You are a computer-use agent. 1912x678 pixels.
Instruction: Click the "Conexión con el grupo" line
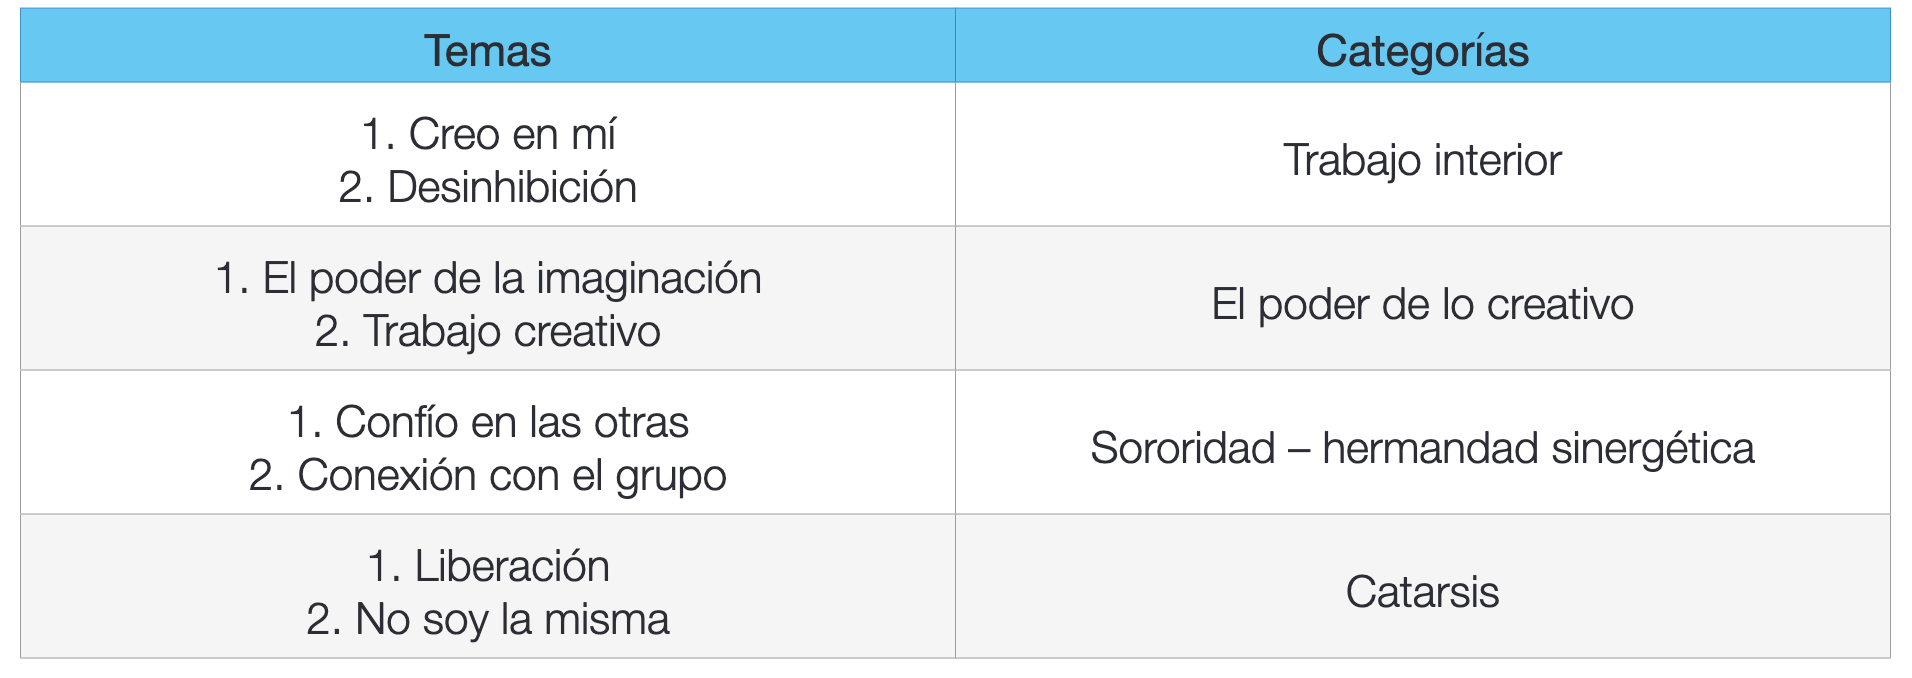point(488,475)
